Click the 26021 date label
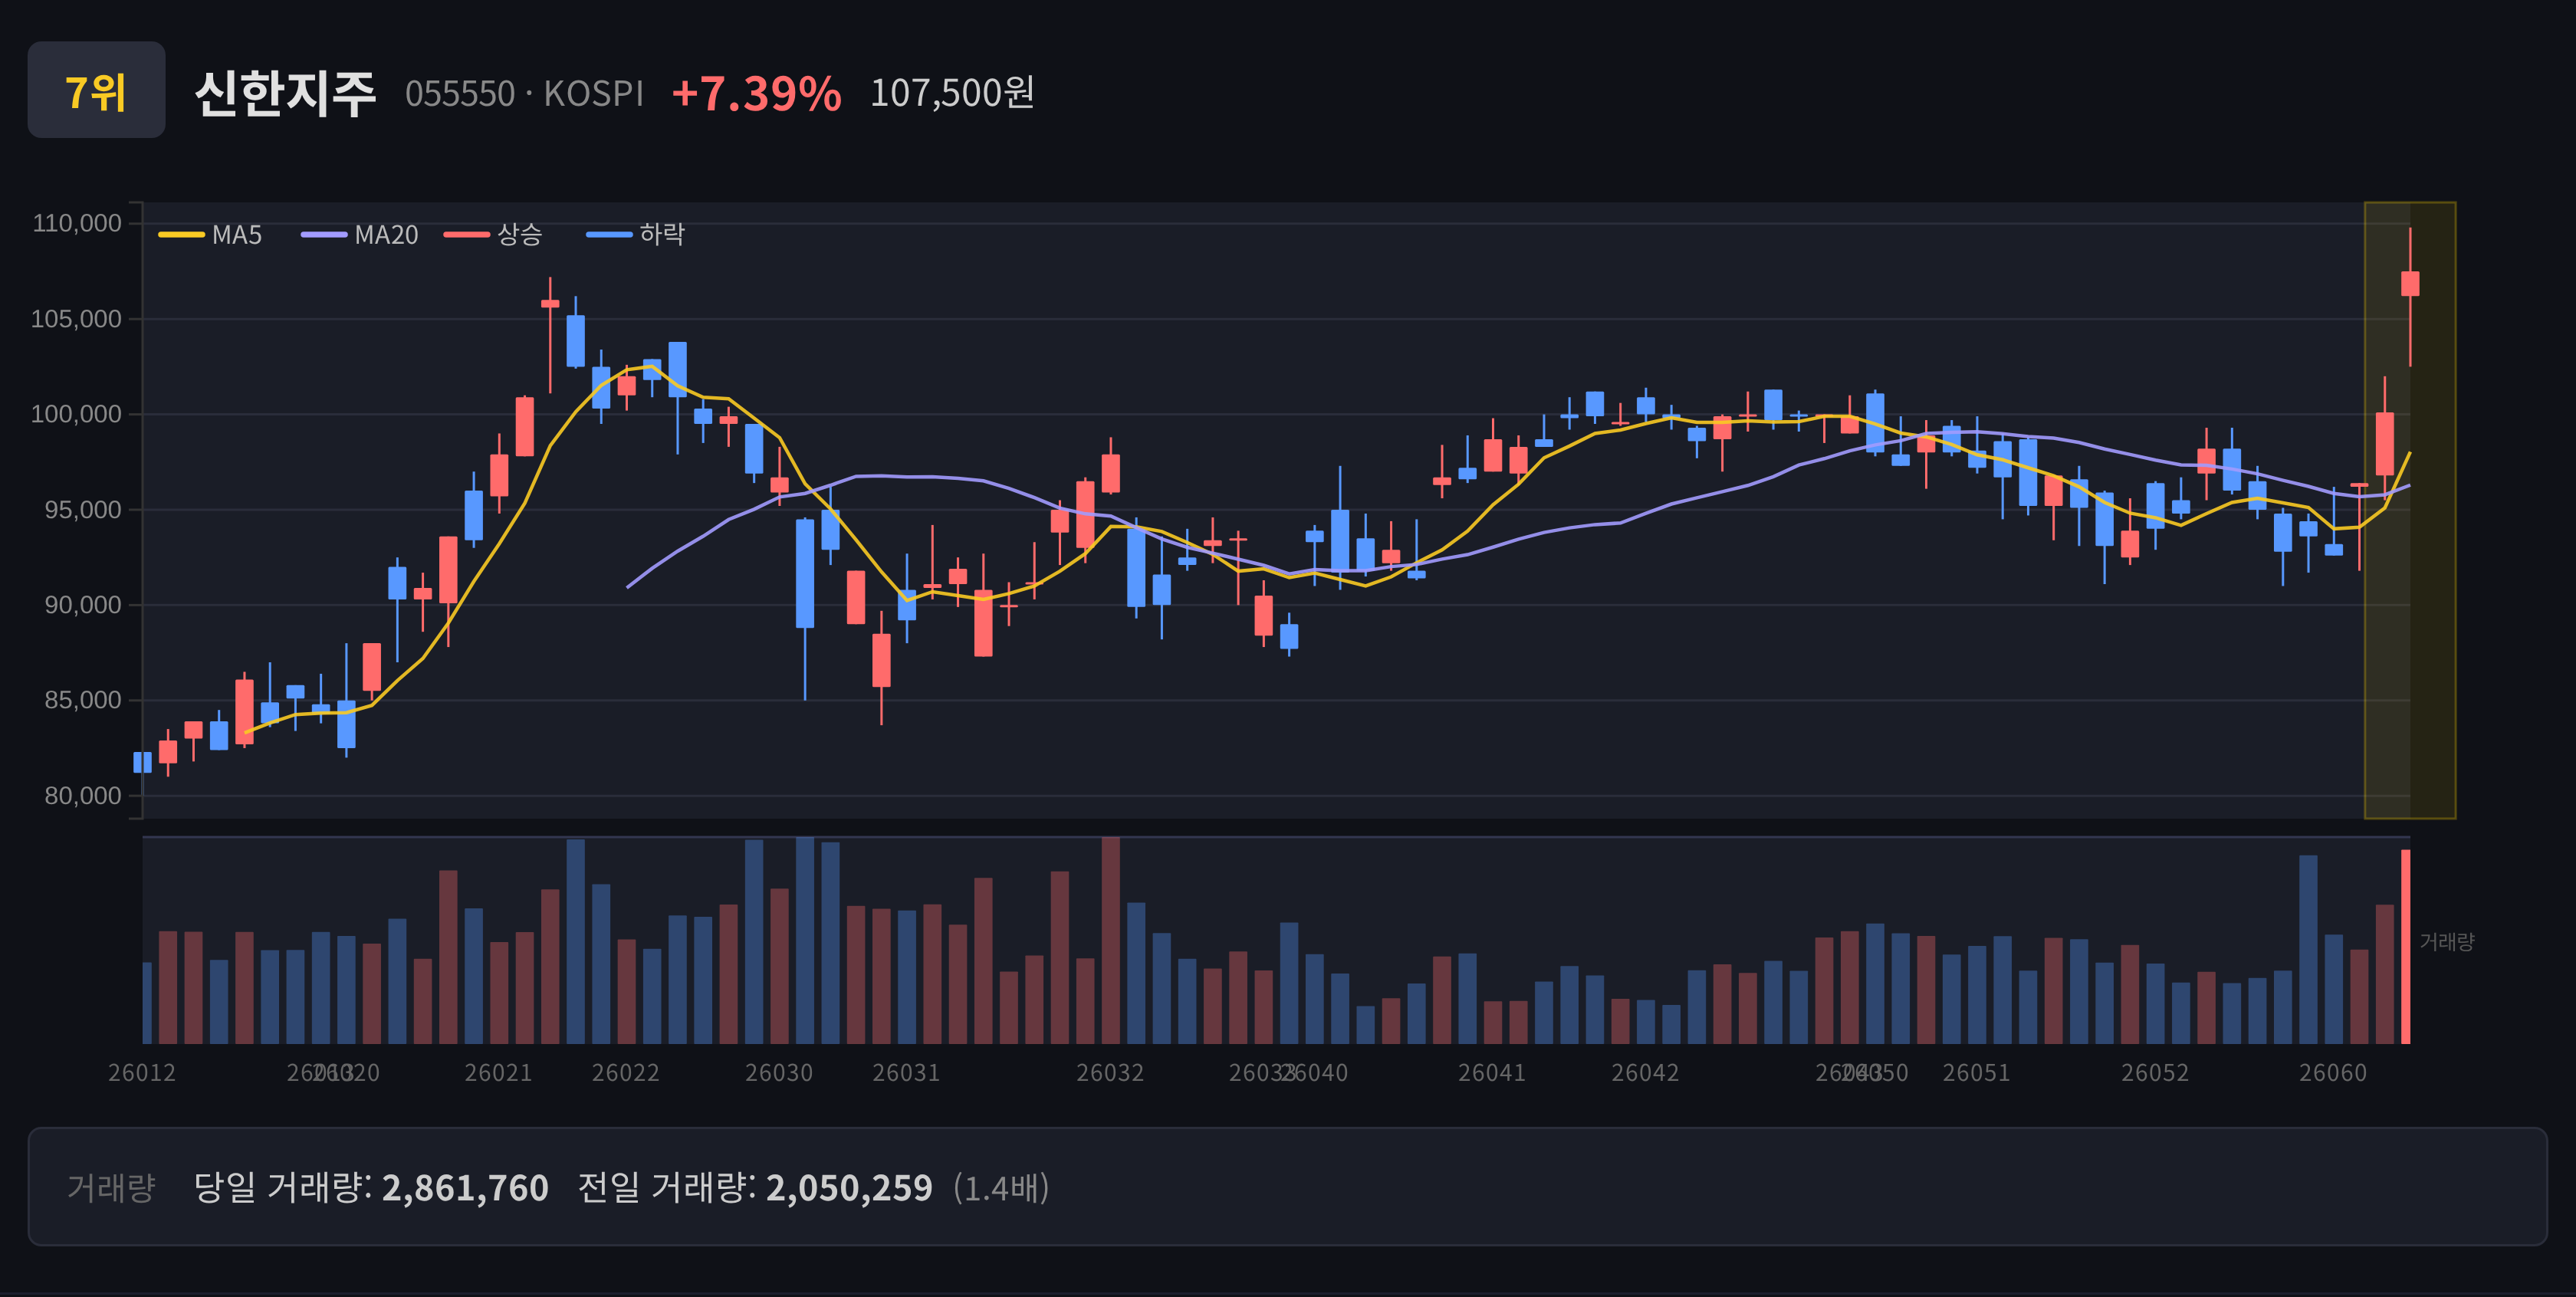This screenshot has width=2576, height=1297. tap(498, 1073)
